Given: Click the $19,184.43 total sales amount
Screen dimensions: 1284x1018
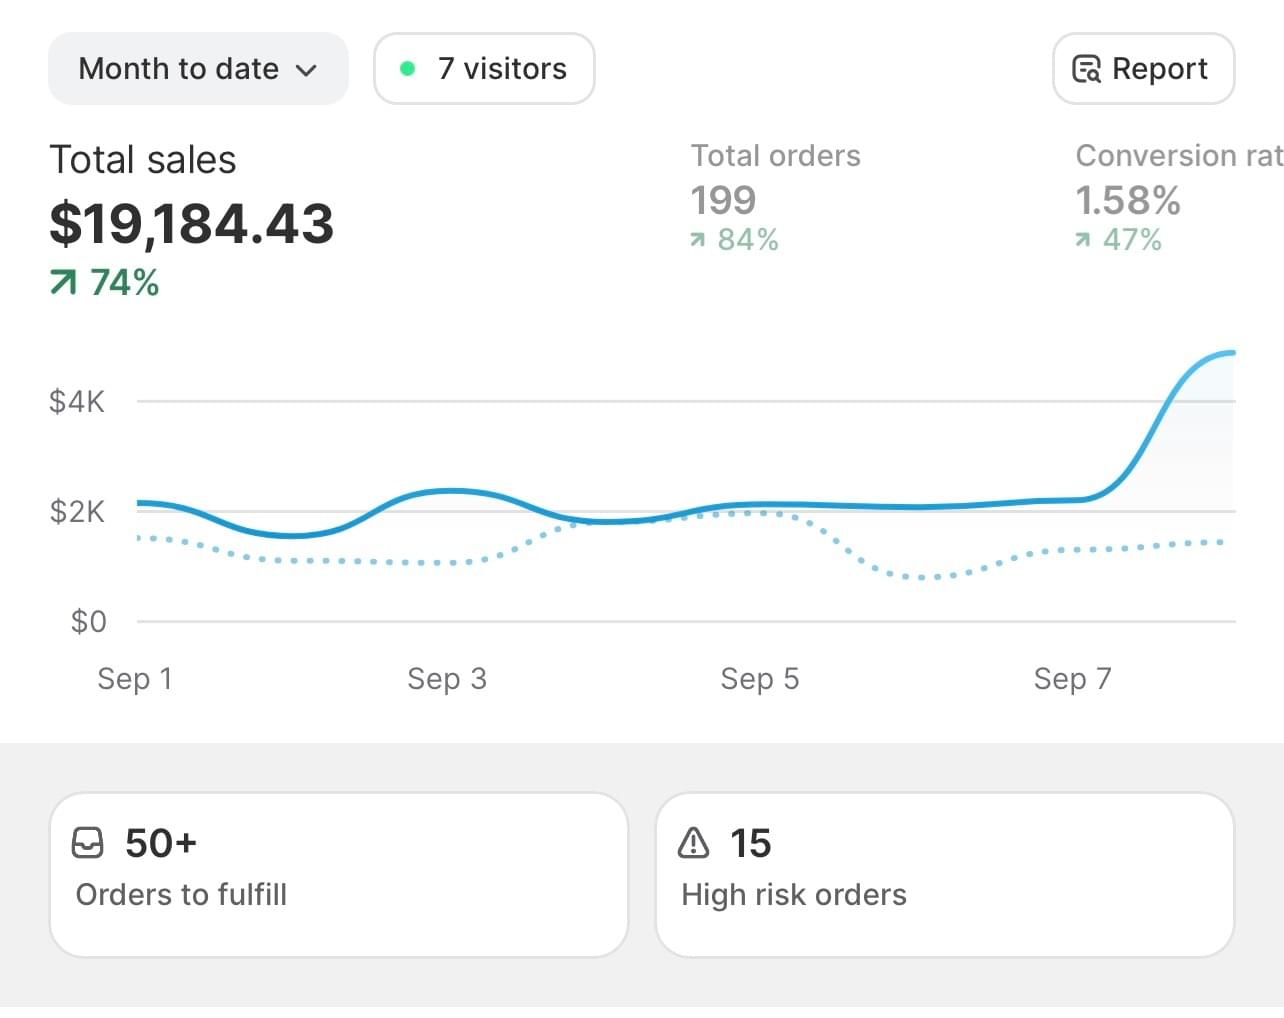Looking at the screenshot, I should point(191,223).
